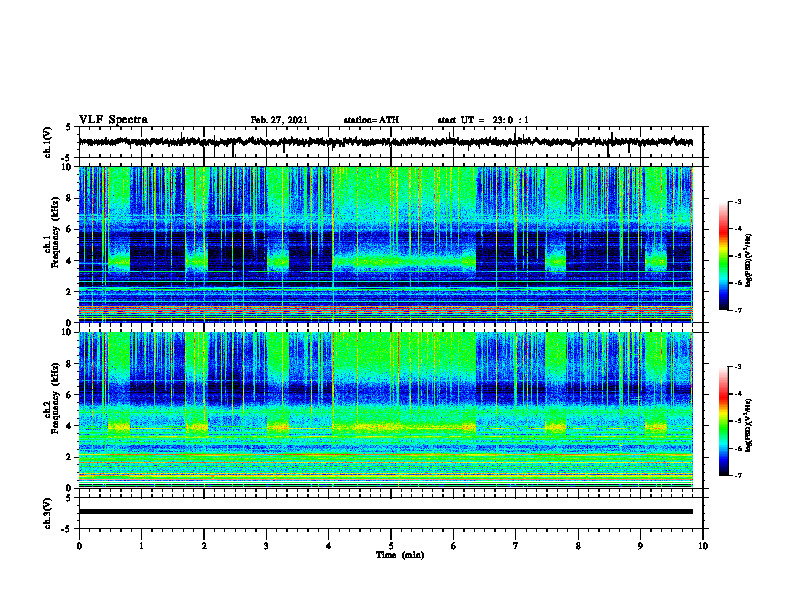Select the ch.2 "Frequency (kHz)" axis label
792x612 pixels.
click(55, 398)
